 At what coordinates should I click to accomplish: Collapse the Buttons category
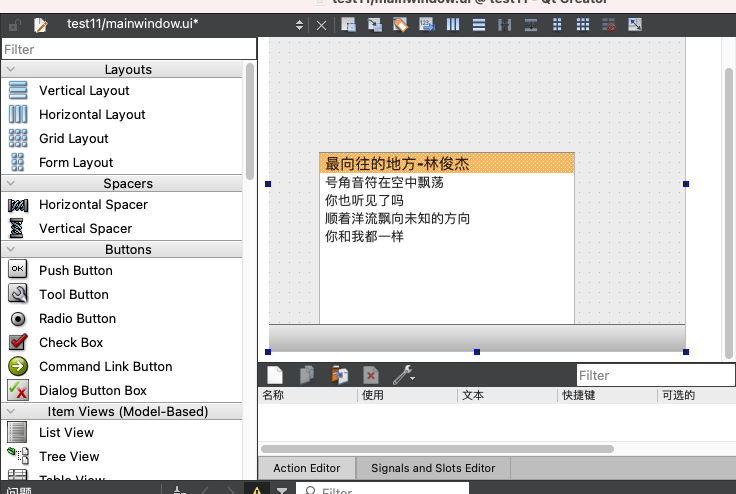coord(11,249)
